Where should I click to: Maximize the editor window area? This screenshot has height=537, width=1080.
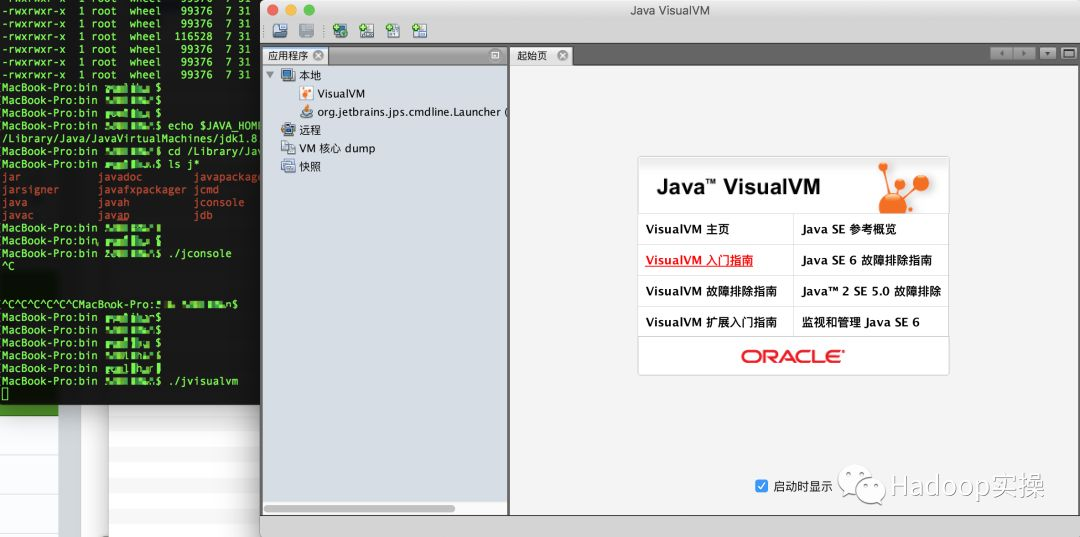1068,54
